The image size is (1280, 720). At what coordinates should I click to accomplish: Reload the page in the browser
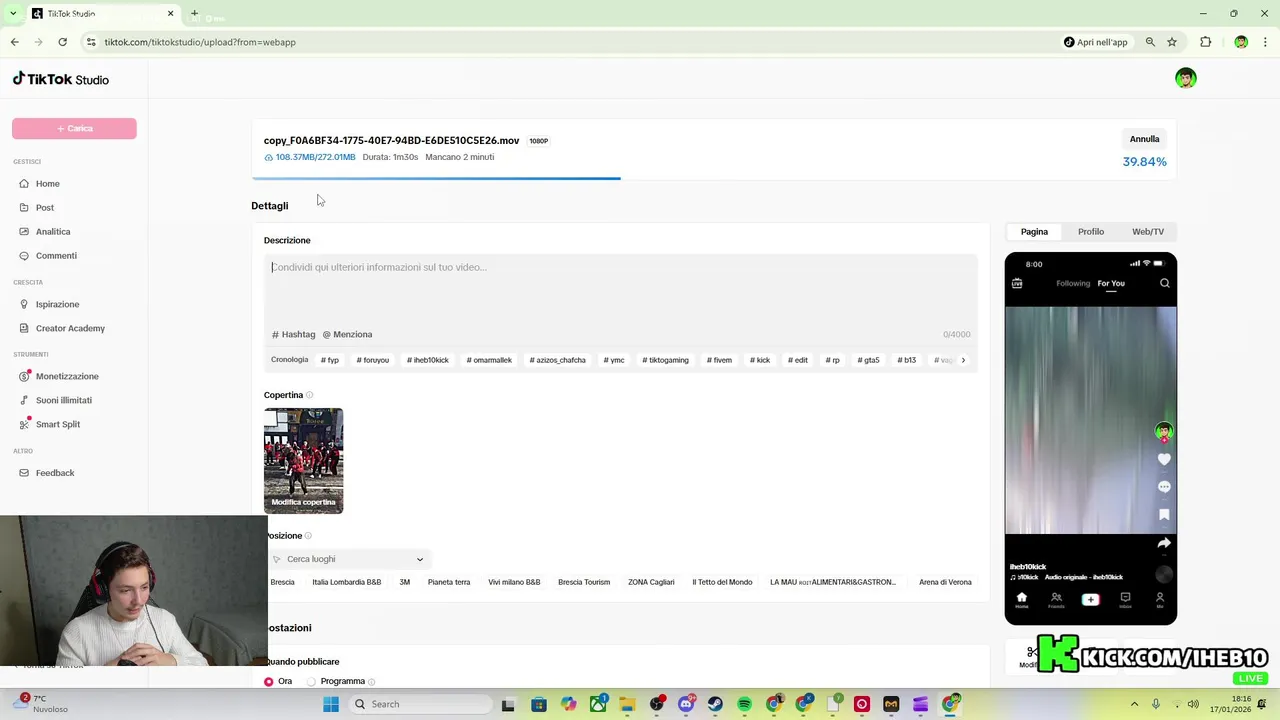point(62,42)
